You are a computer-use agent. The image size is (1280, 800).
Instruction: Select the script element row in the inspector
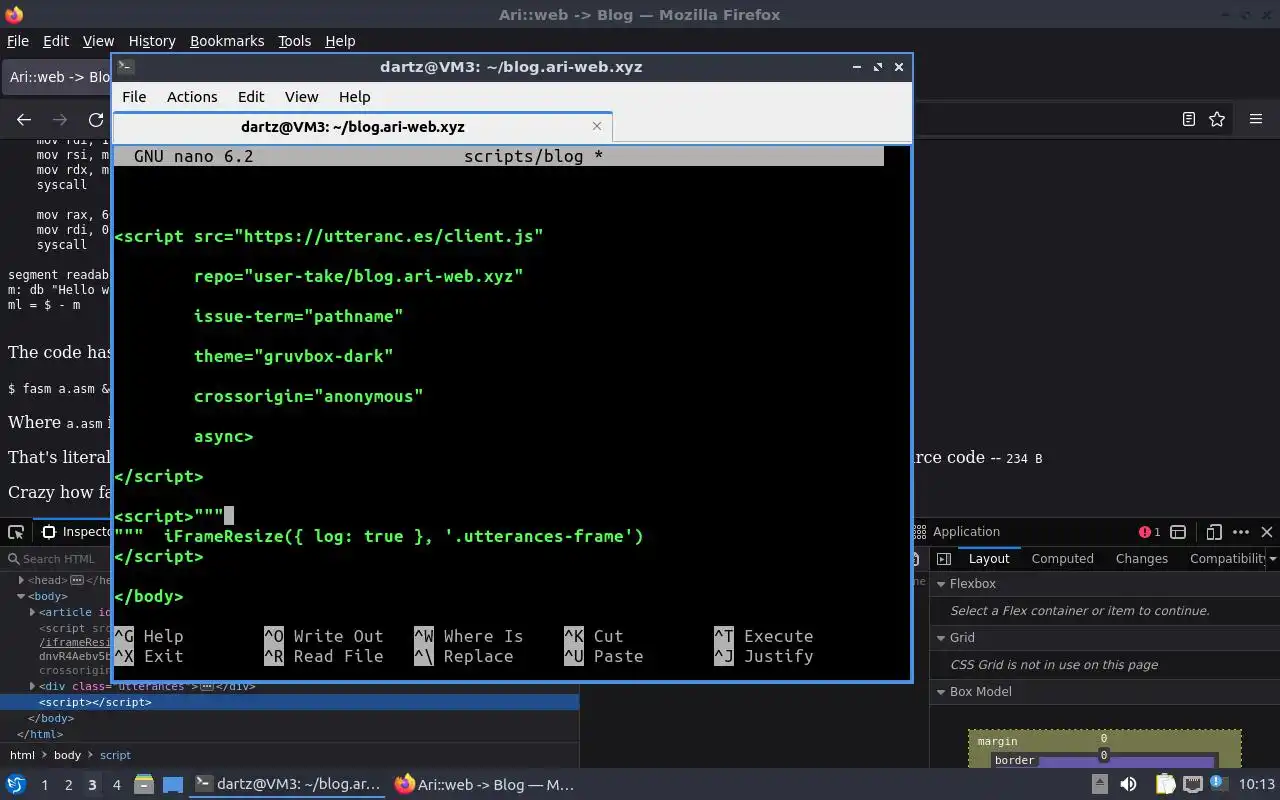(289, 702)
